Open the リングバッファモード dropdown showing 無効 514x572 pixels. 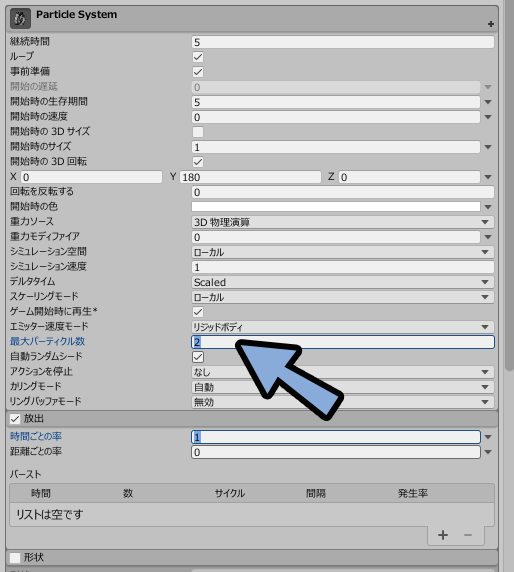coord(343,402)
